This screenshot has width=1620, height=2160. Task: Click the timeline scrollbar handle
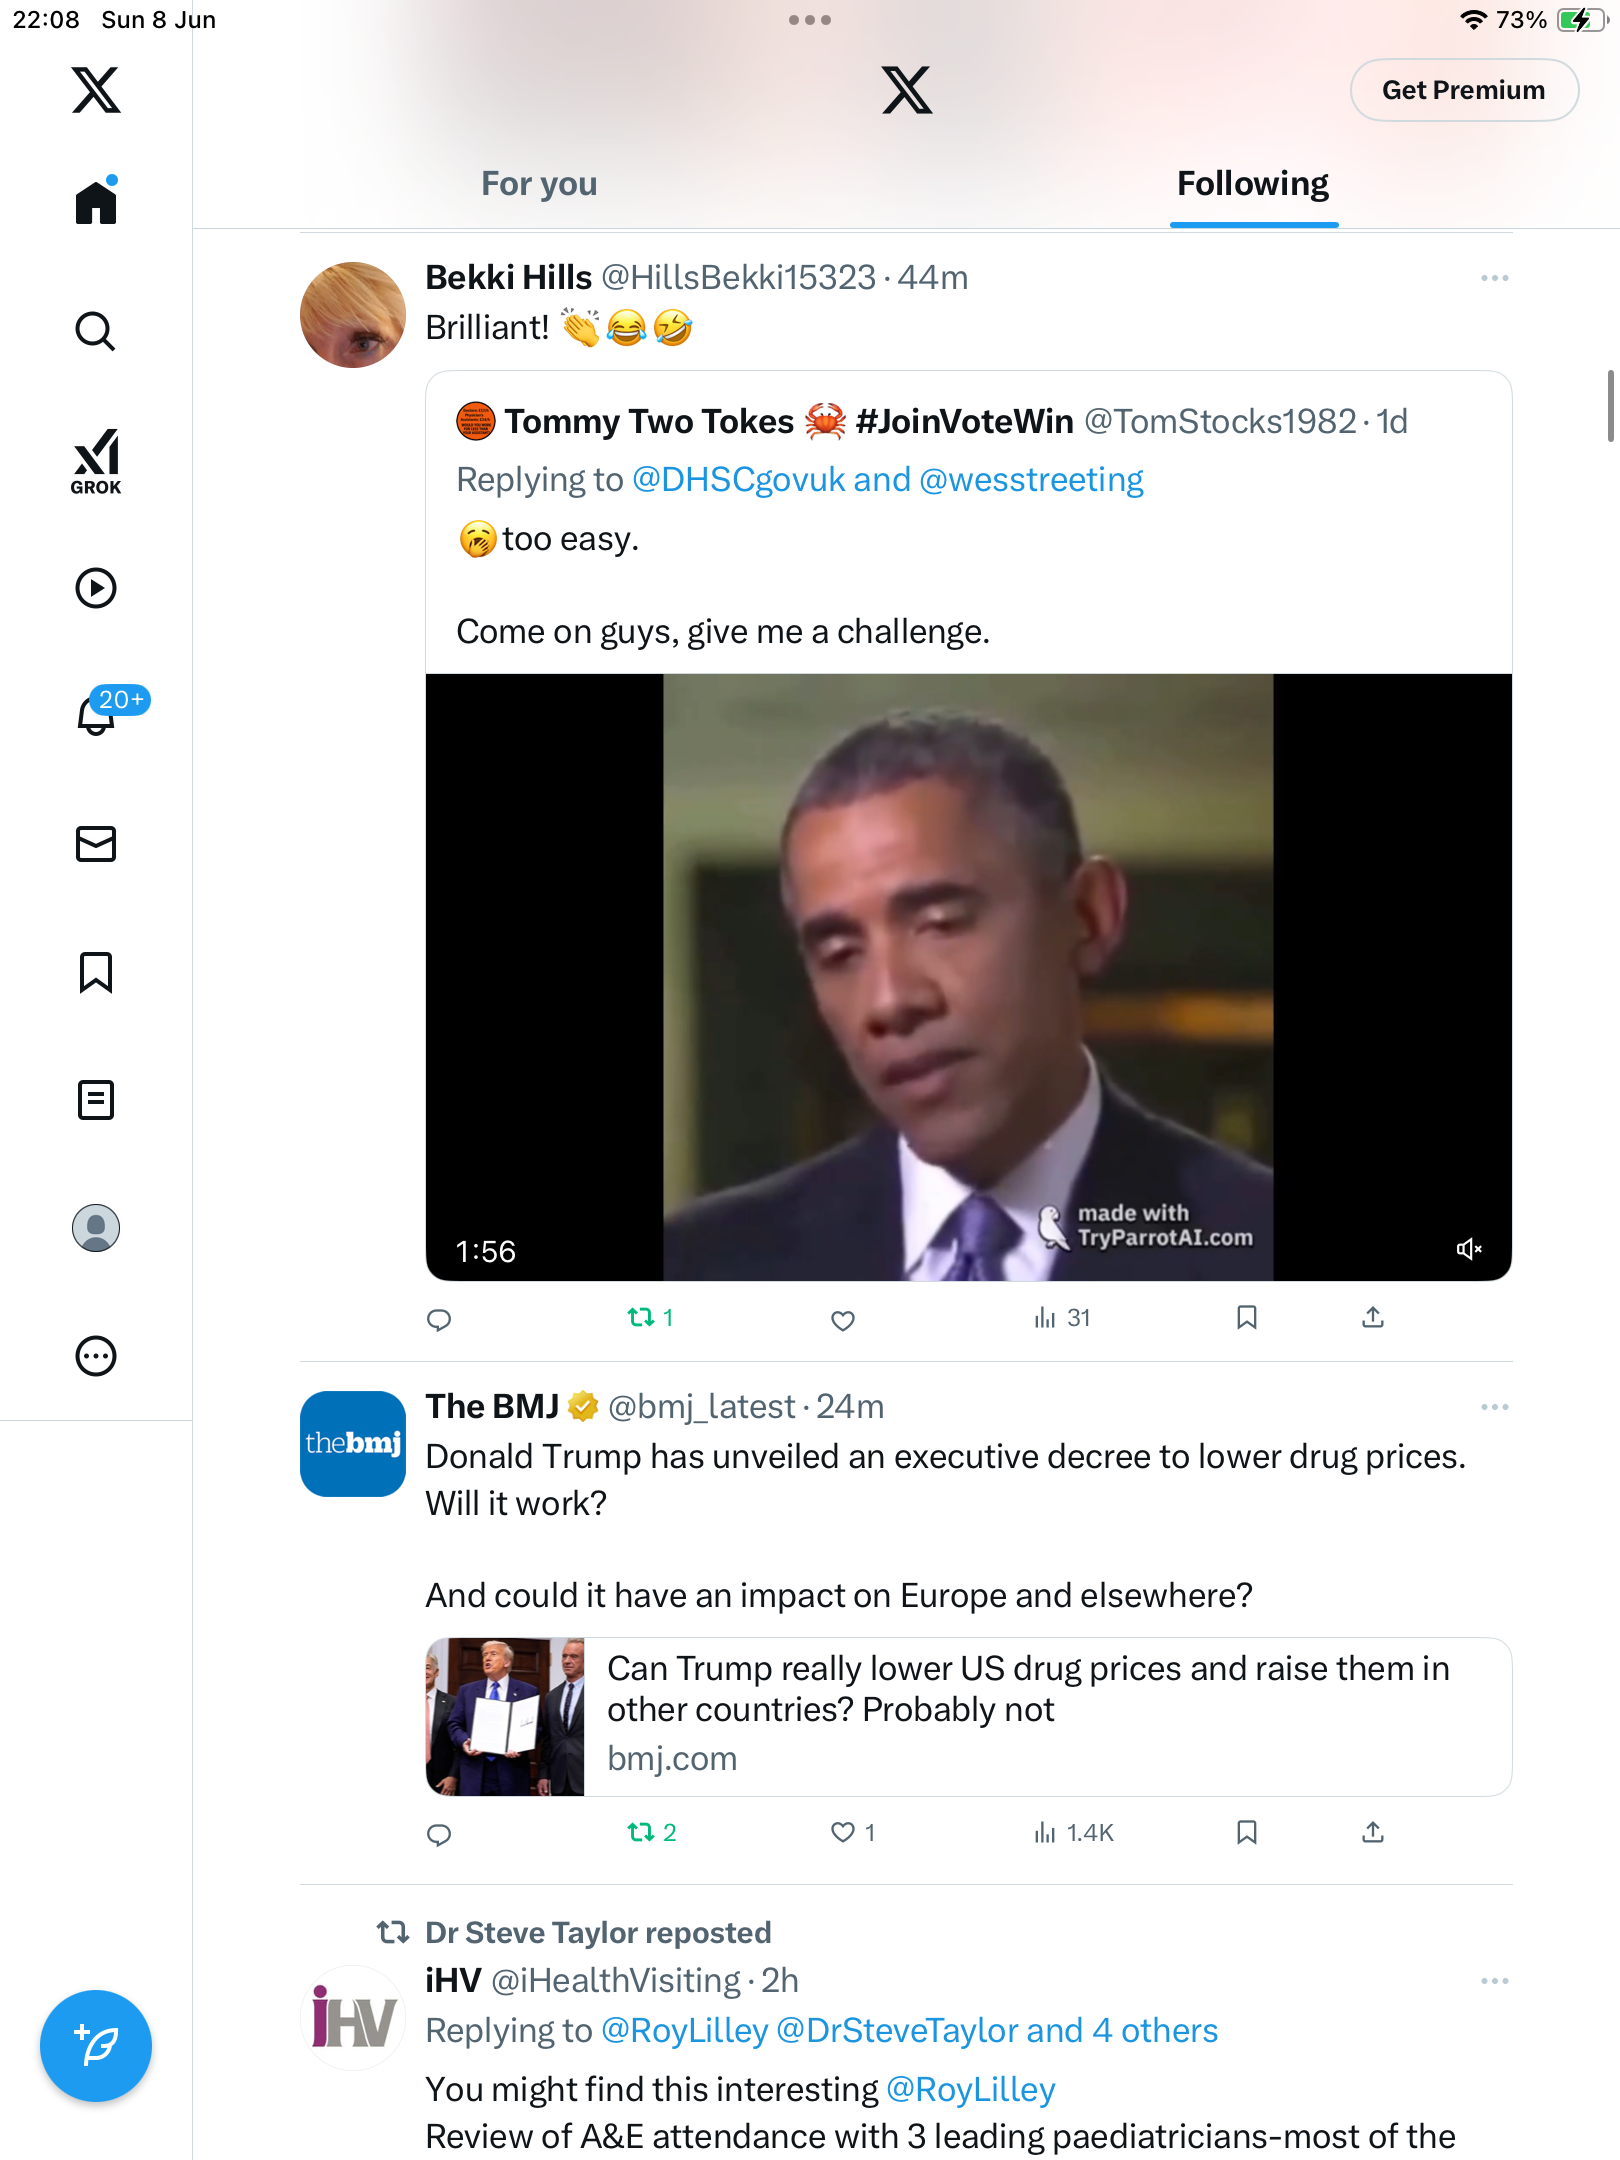tap(1610, 405)
